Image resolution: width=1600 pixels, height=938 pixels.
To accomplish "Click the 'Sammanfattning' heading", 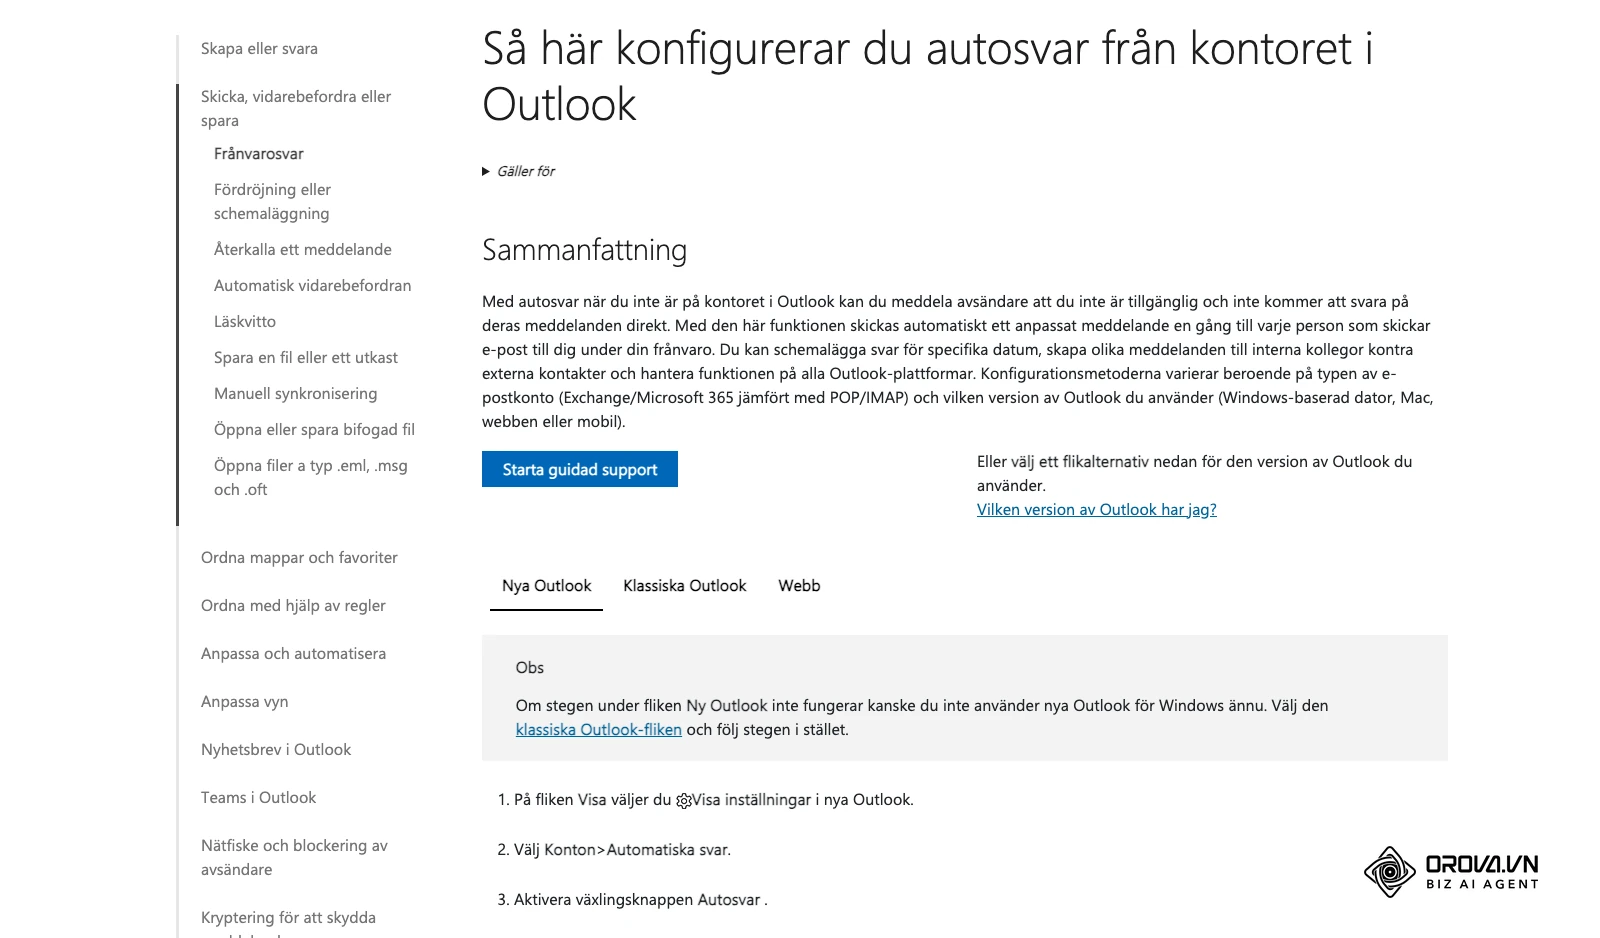I will 584,250.
